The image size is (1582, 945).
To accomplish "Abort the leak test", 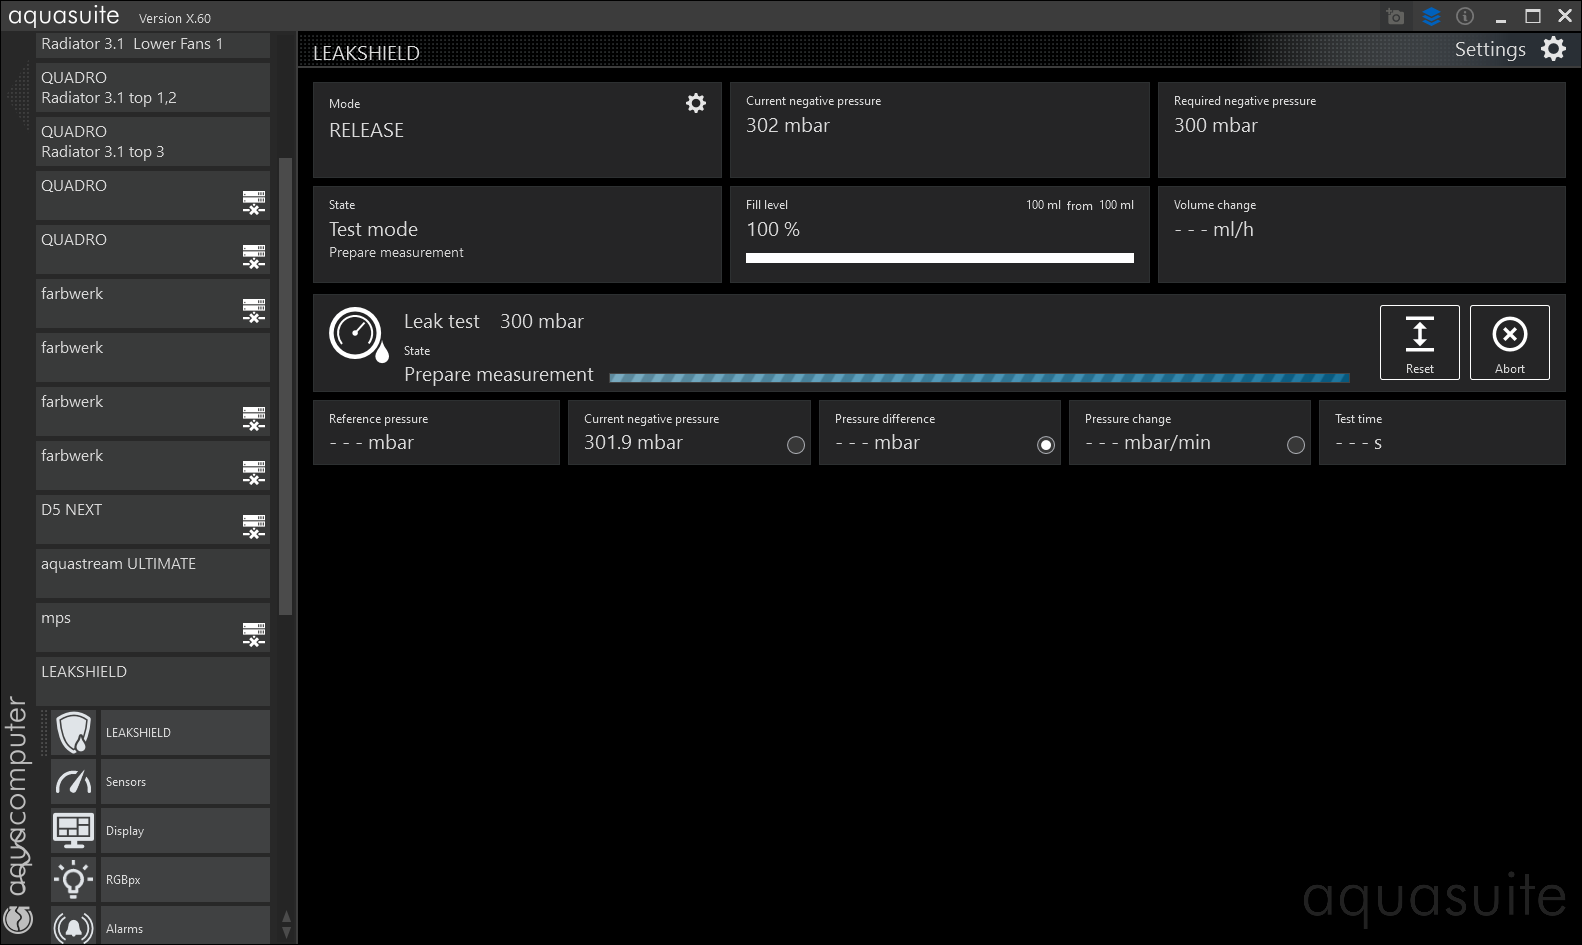I will point(1510,342).
